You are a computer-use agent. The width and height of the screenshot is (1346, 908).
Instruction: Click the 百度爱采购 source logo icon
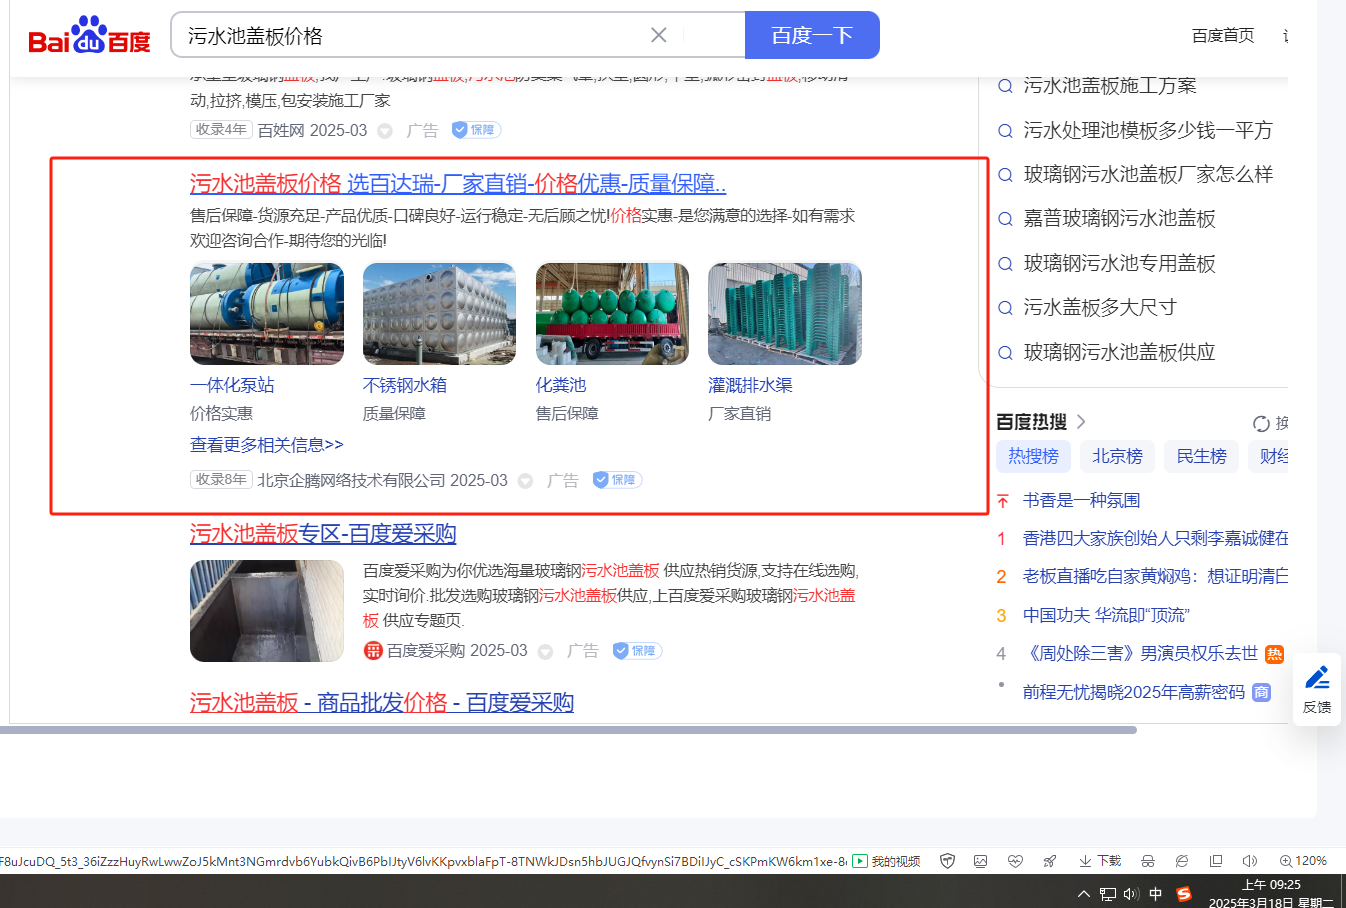click(x=373, y=651)
